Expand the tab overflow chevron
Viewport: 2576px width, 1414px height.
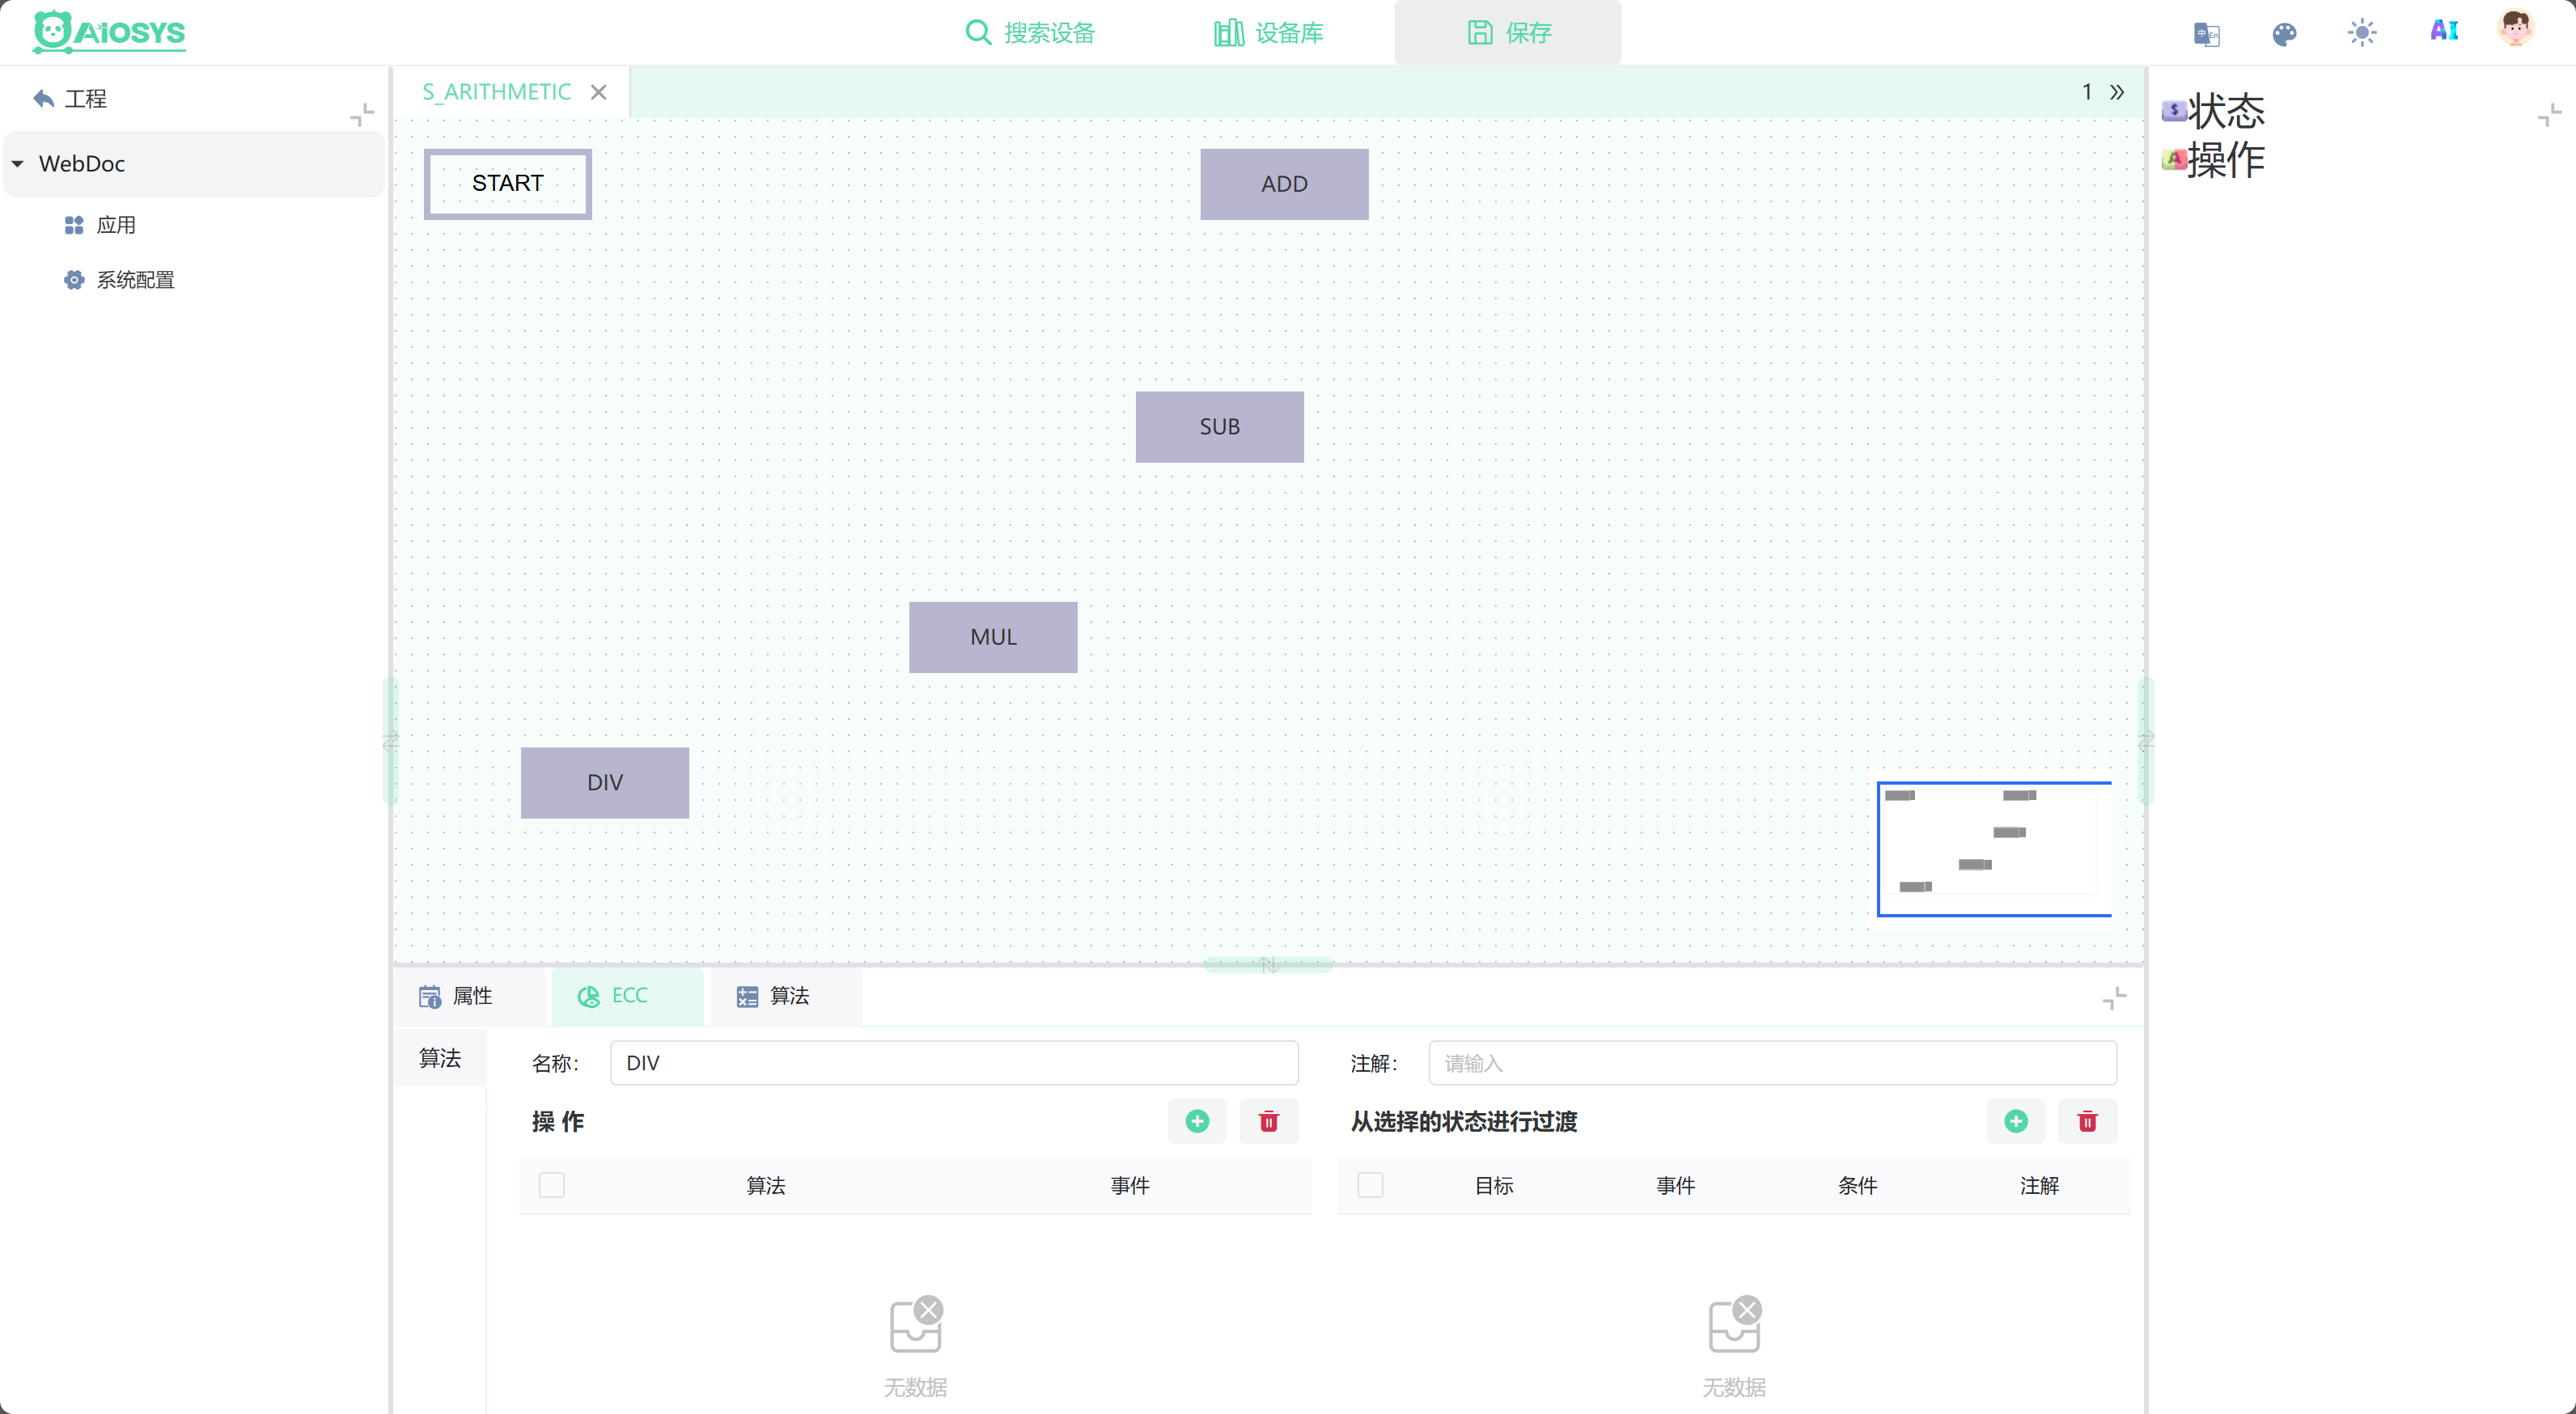pos(2117,92)
